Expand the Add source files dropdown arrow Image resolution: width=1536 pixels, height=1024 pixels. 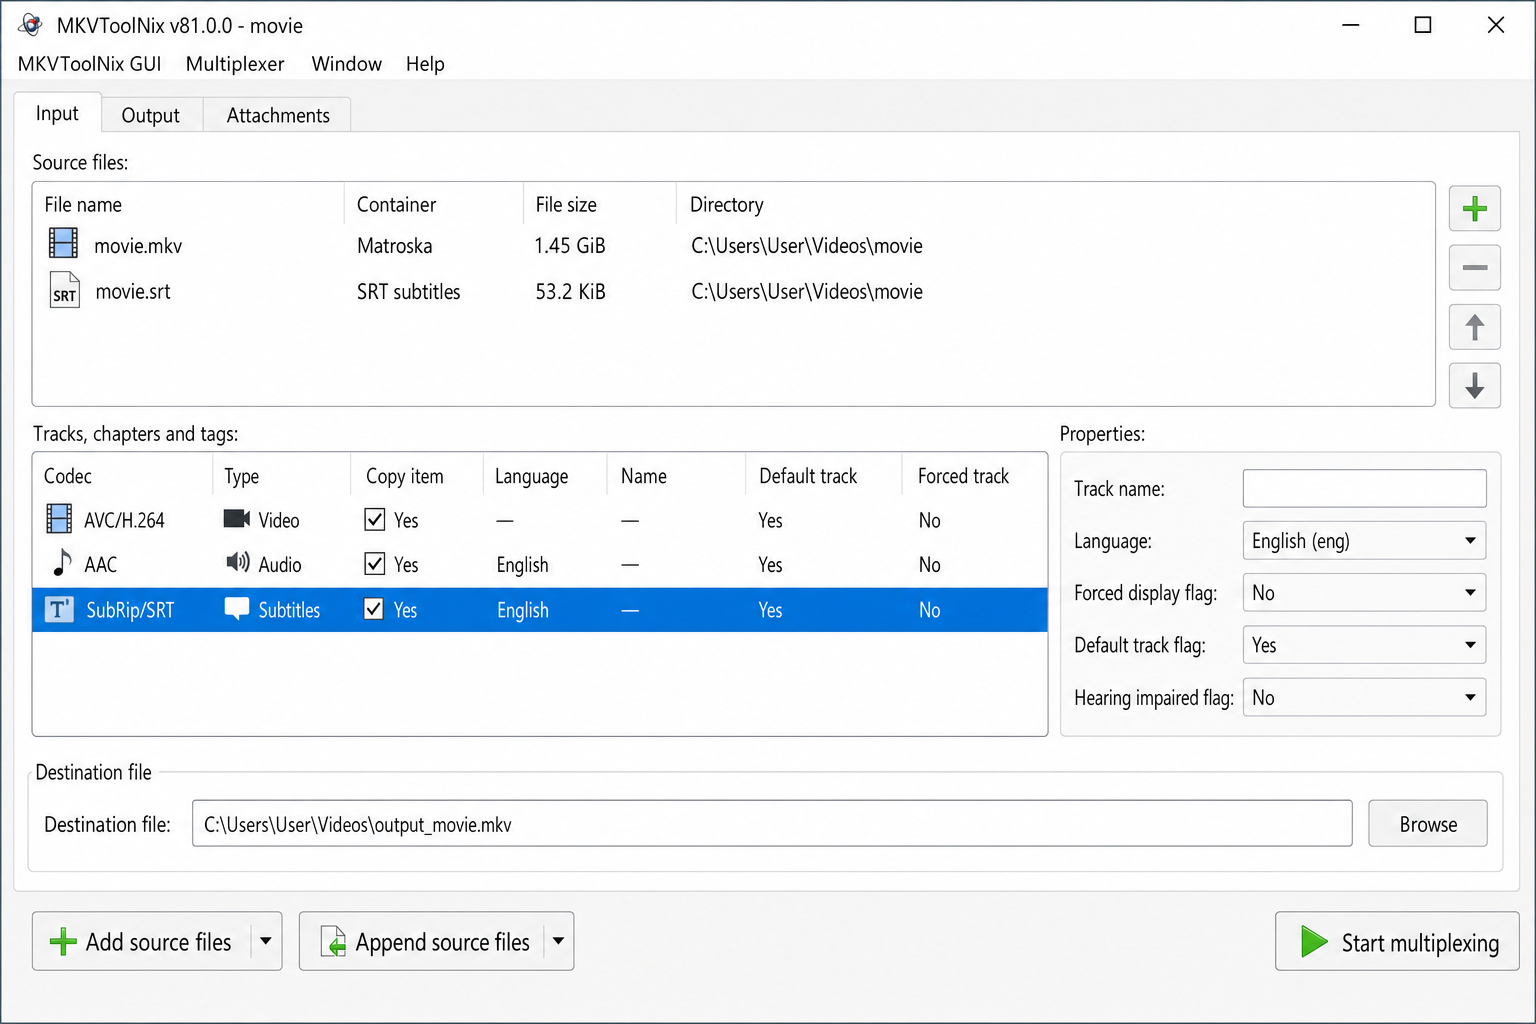coord(266,941)
